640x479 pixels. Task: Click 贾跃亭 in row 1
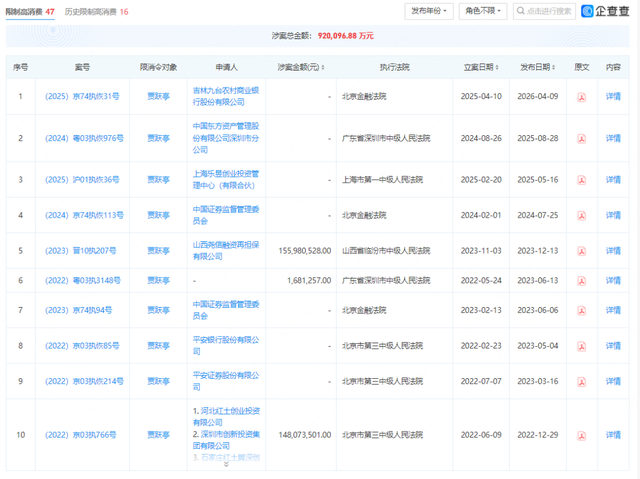click(158, 96)
